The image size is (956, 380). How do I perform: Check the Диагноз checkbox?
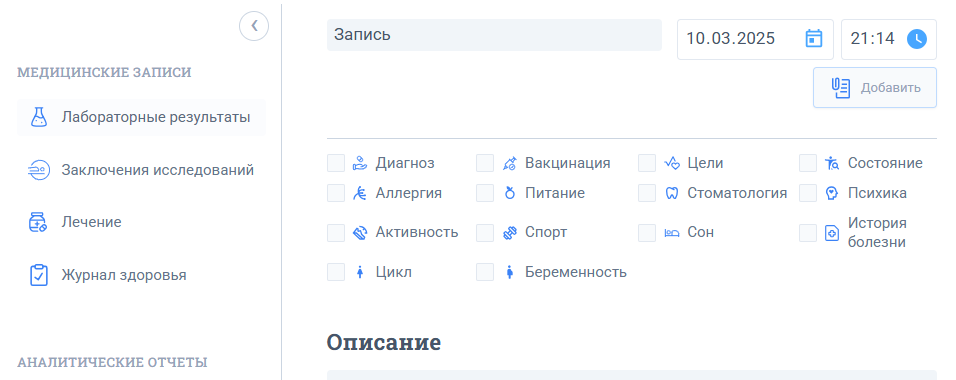pos(336,163)
